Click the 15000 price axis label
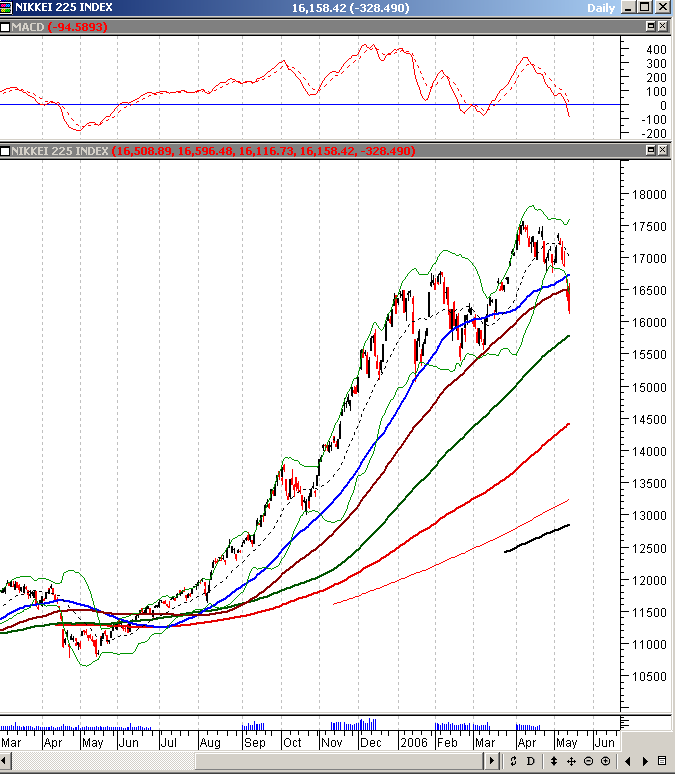The height and width of the screenshot is (774, 675). click(x=650, y=387)
